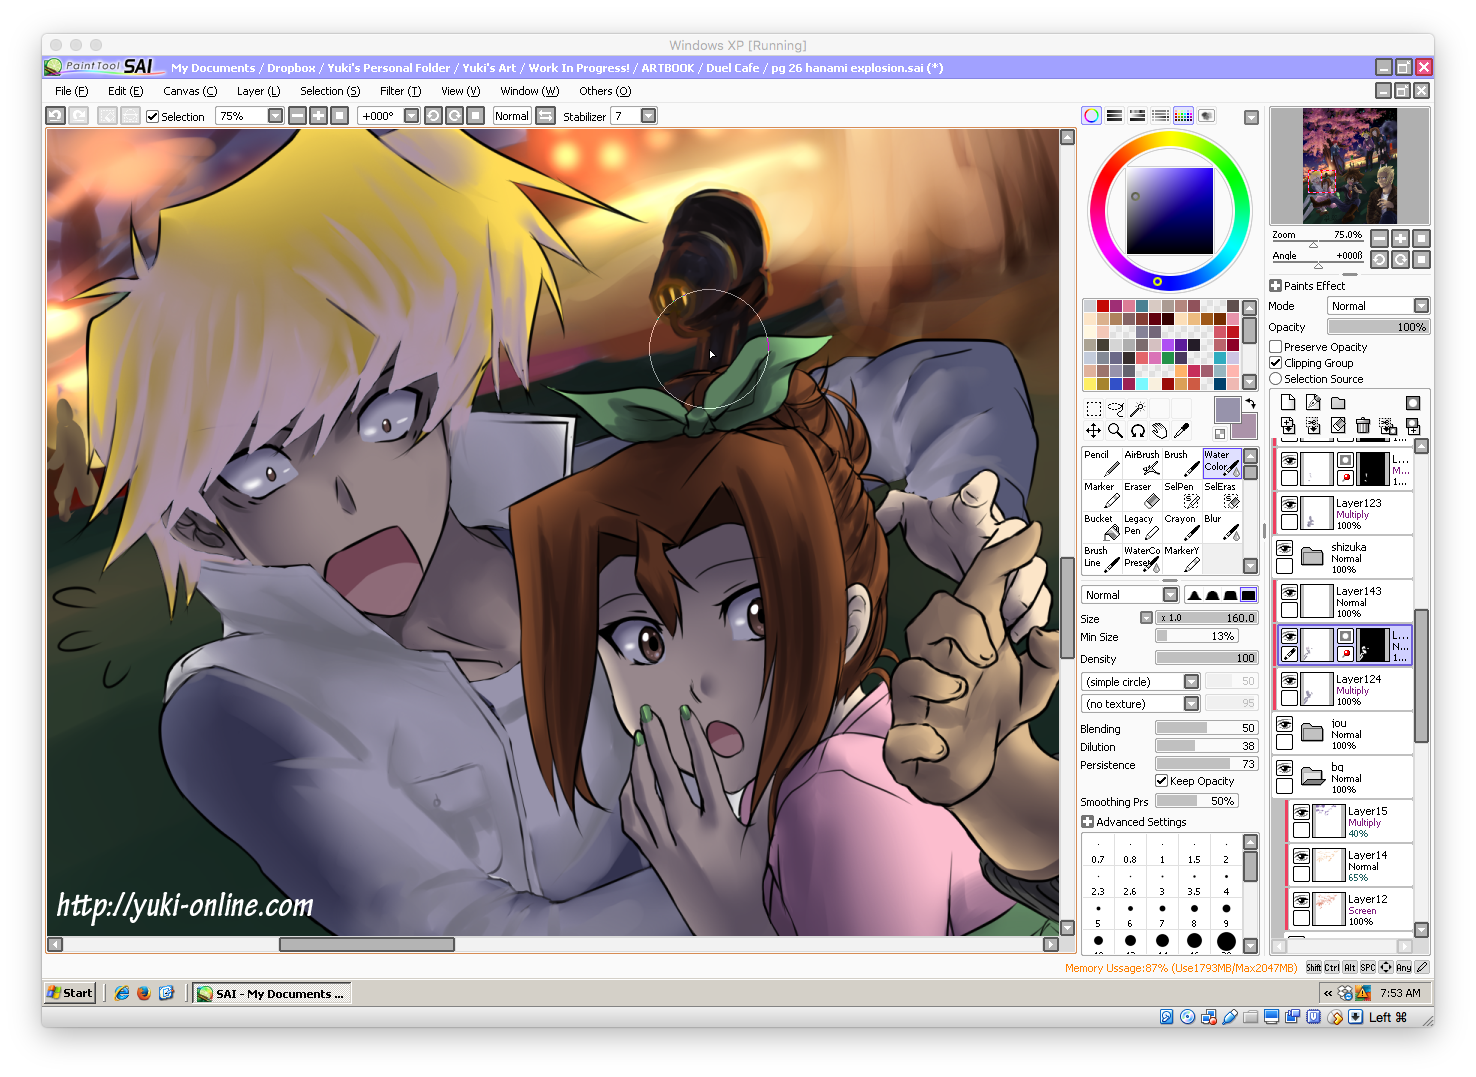Click the SAI taskbar button
Image resolution: width=1476 pixels, height=1077 pixels.
click(271, 993)
